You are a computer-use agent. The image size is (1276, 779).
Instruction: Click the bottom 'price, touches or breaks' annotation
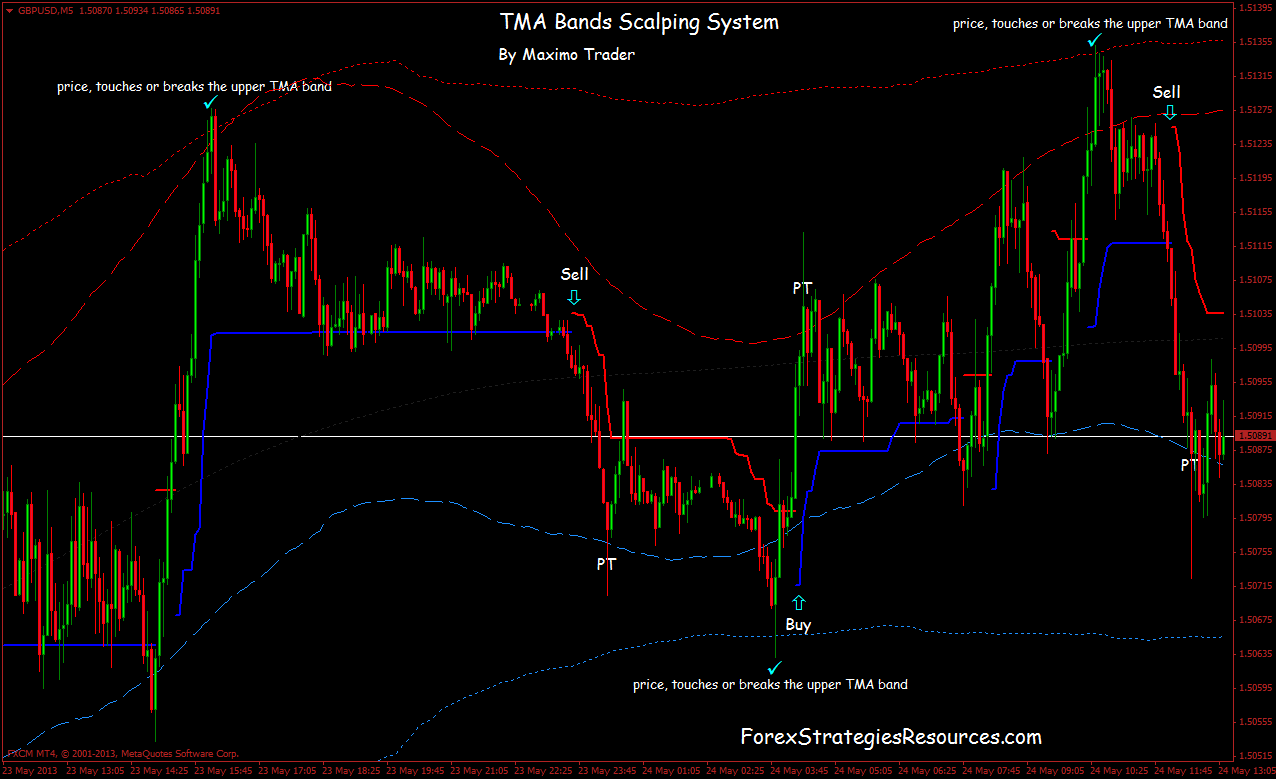tap(771, 685)
